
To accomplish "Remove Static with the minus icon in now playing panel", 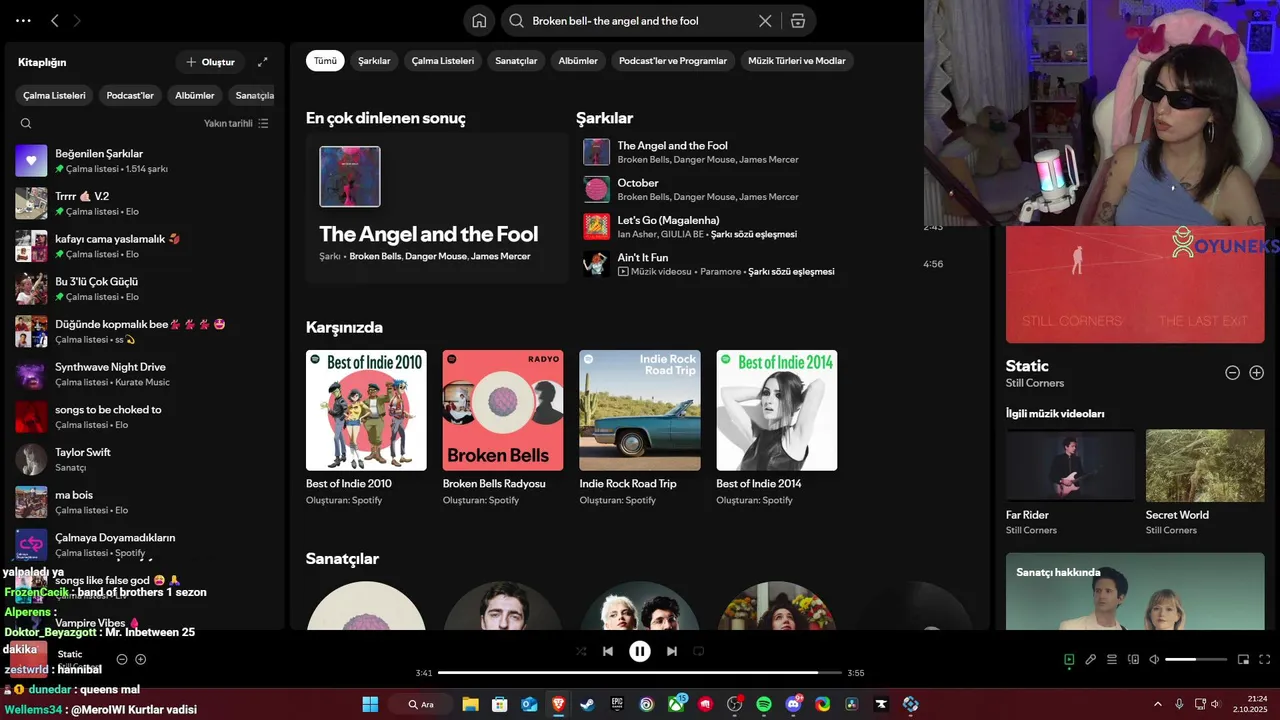I will [1233, 372].
